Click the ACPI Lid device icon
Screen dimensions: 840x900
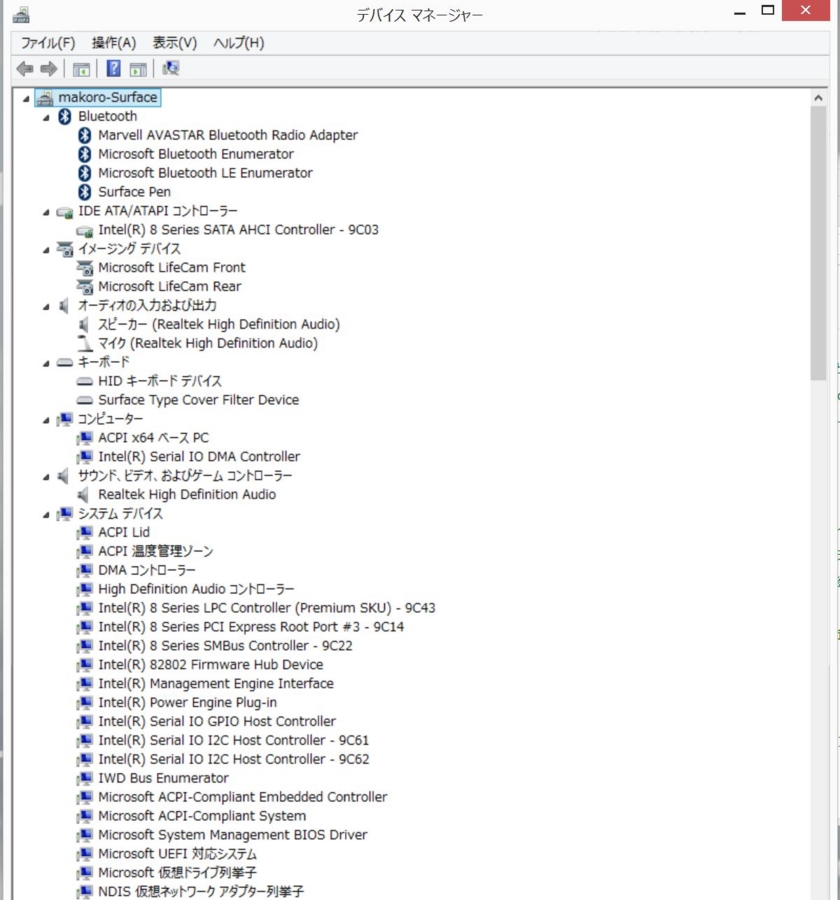pyautogui.click(x=85, y=533)
